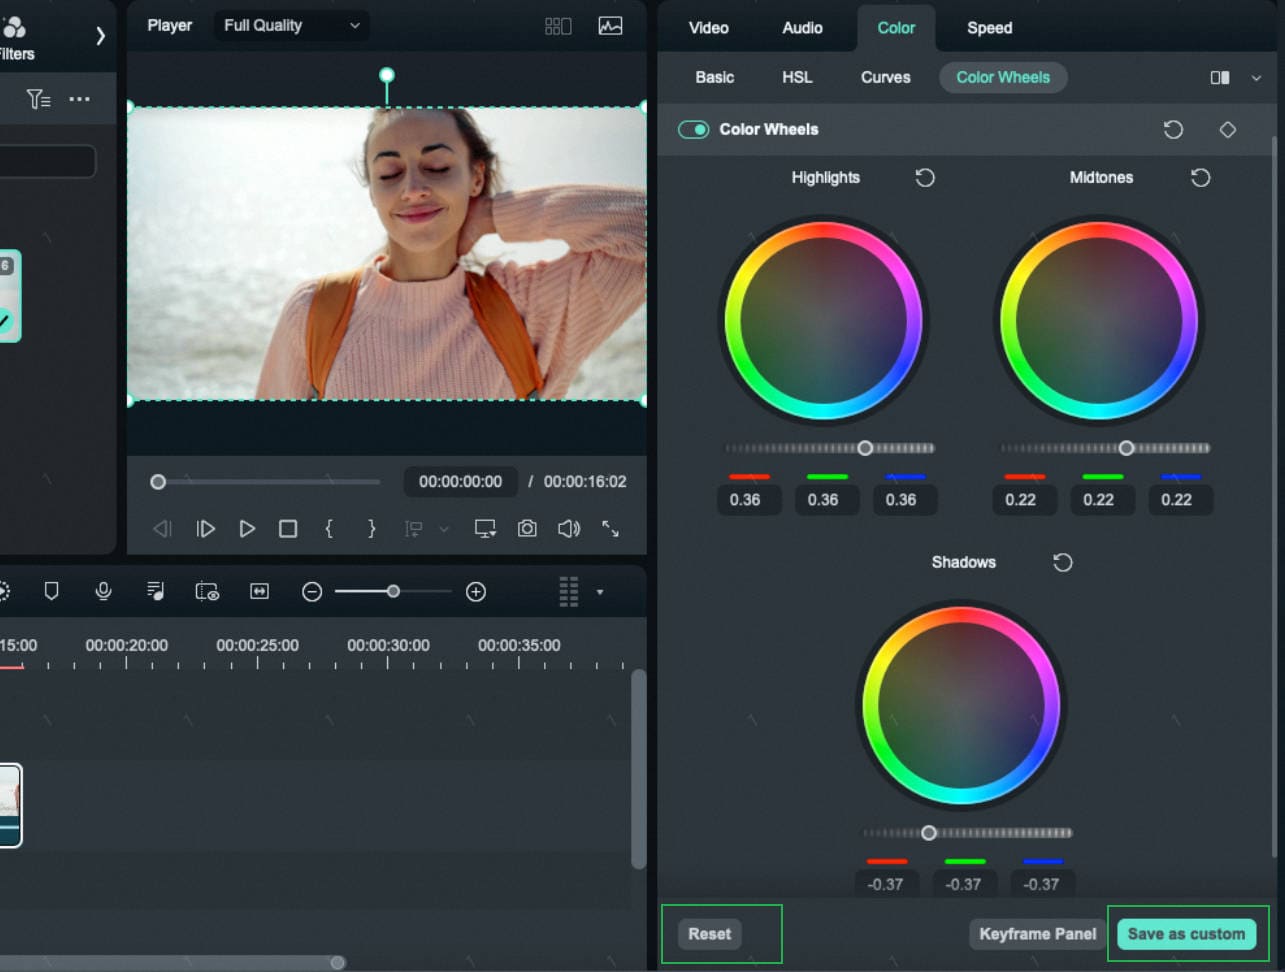Open the Keyframe Panel button

click(x=1037, y=934)
